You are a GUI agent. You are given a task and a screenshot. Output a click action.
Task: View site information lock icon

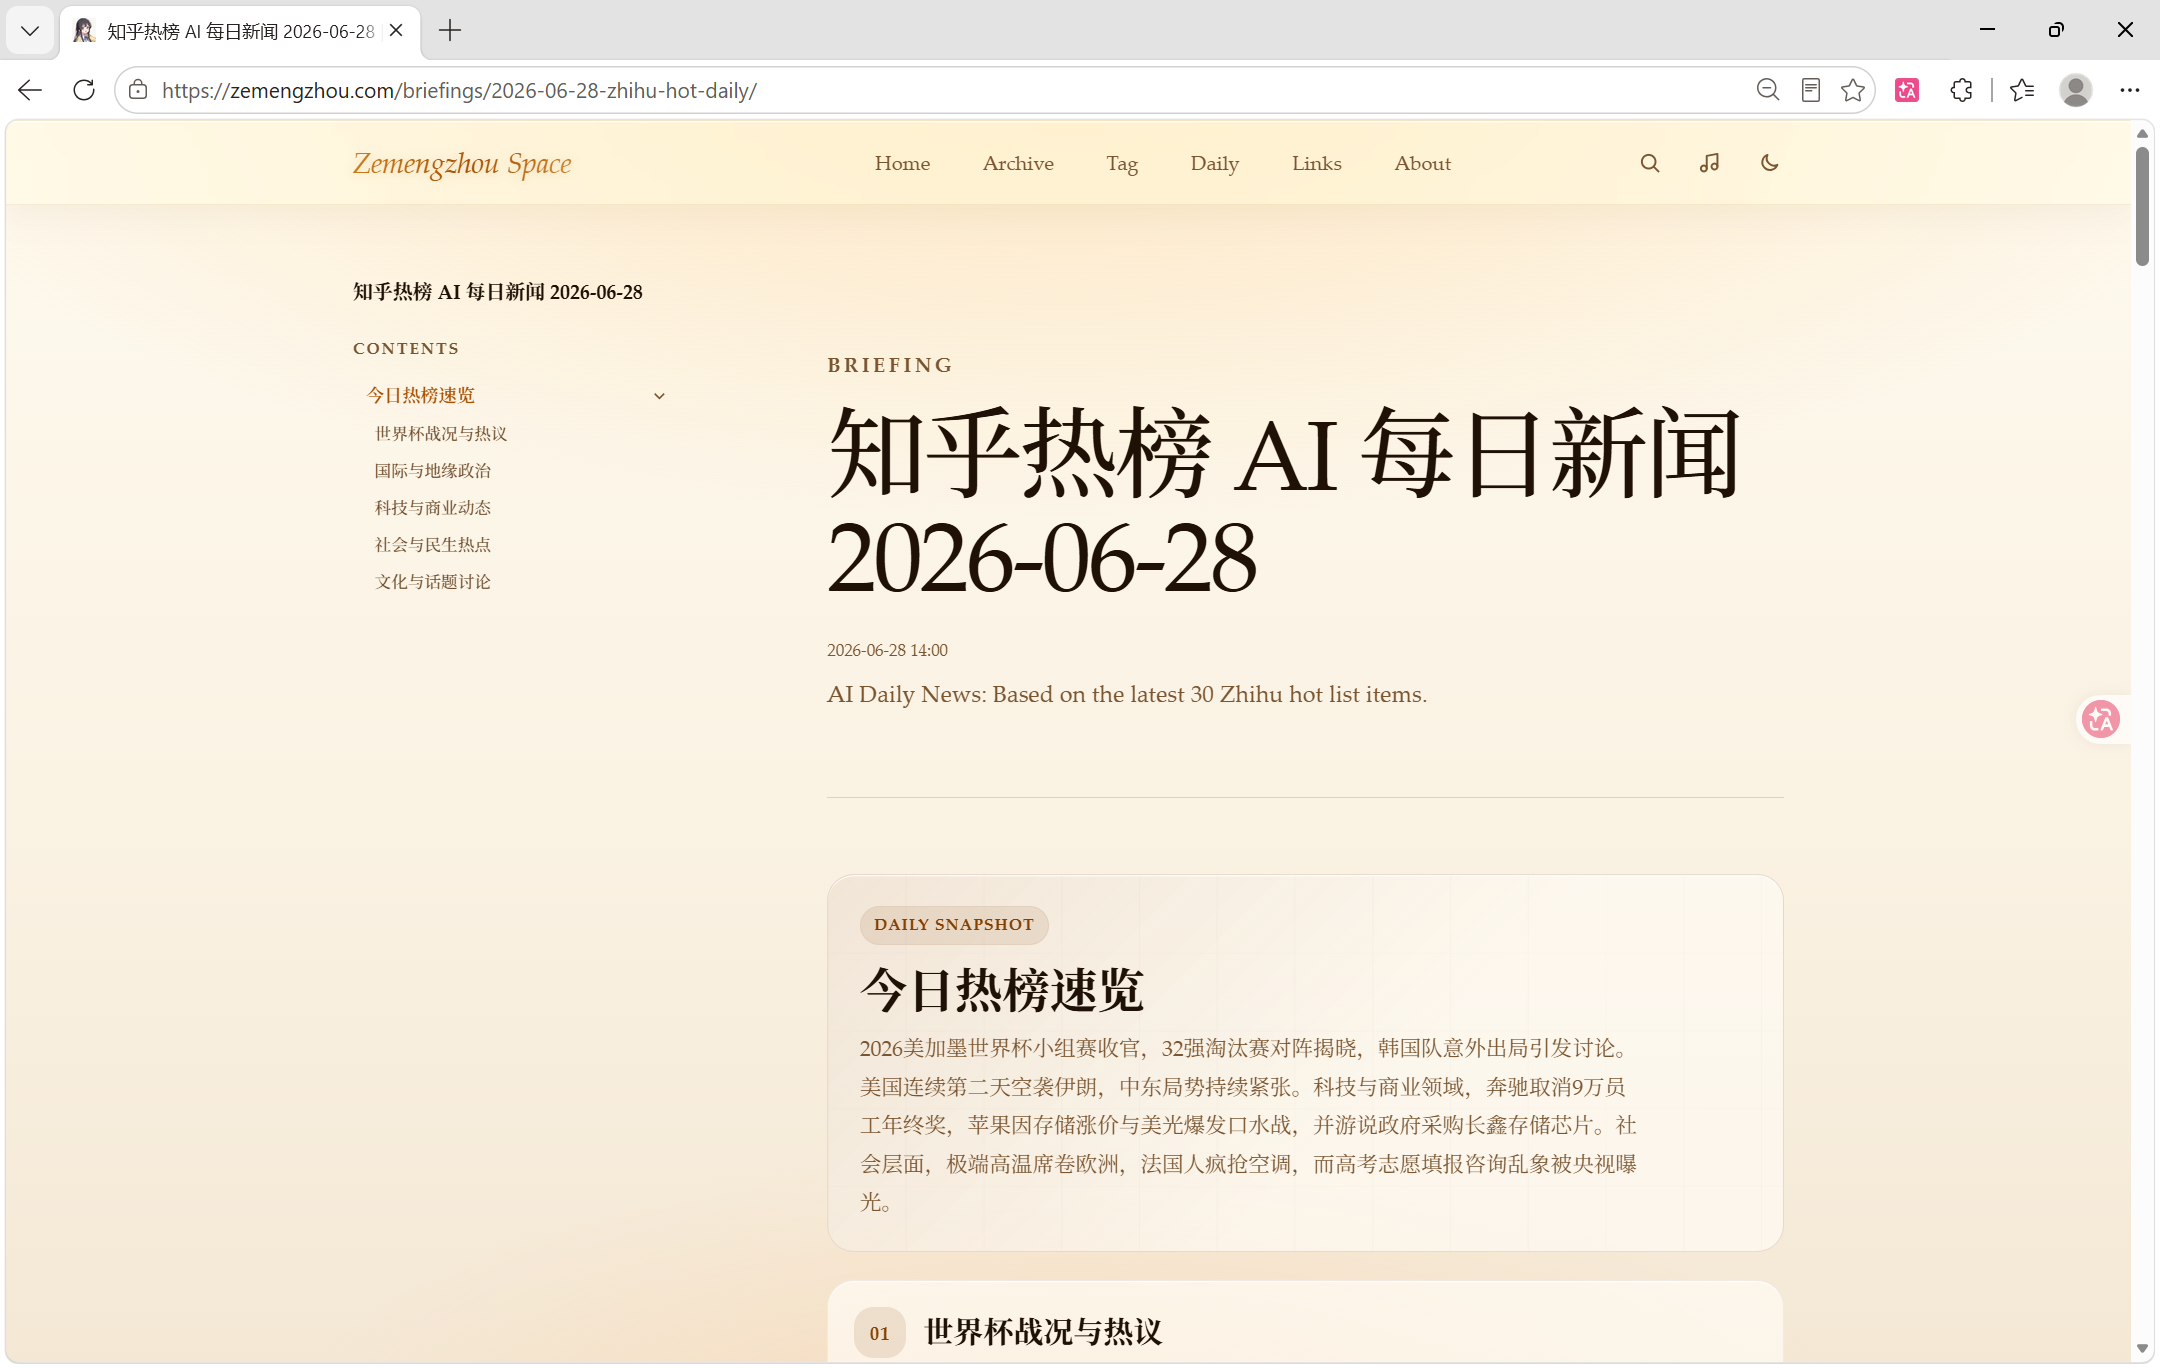pos(139,90)
